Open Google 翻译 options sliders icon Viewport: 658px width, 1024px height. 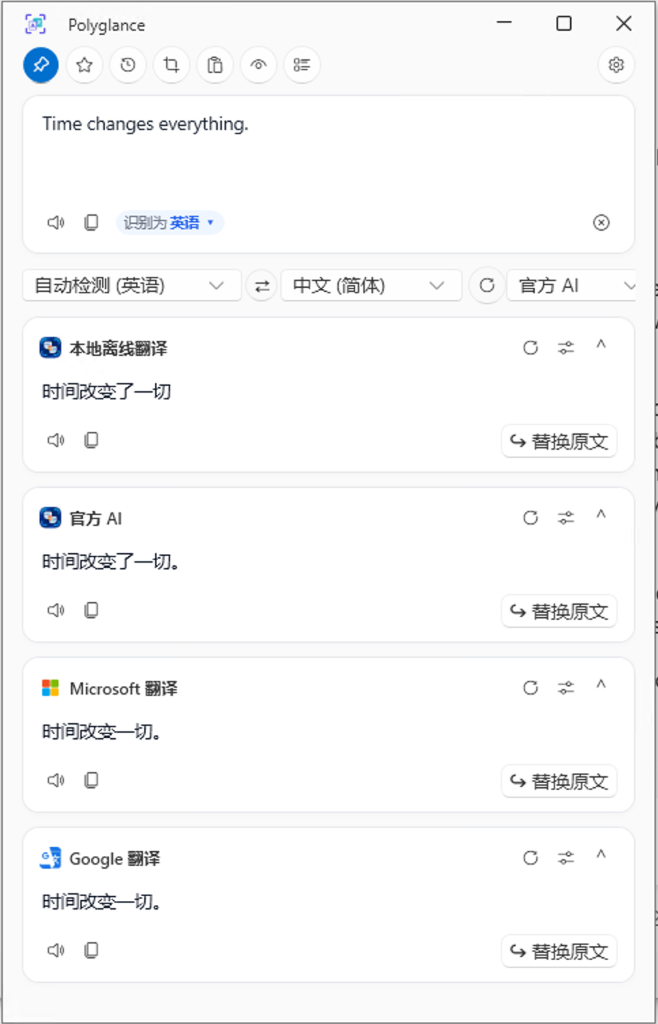[x=566, y=858]
